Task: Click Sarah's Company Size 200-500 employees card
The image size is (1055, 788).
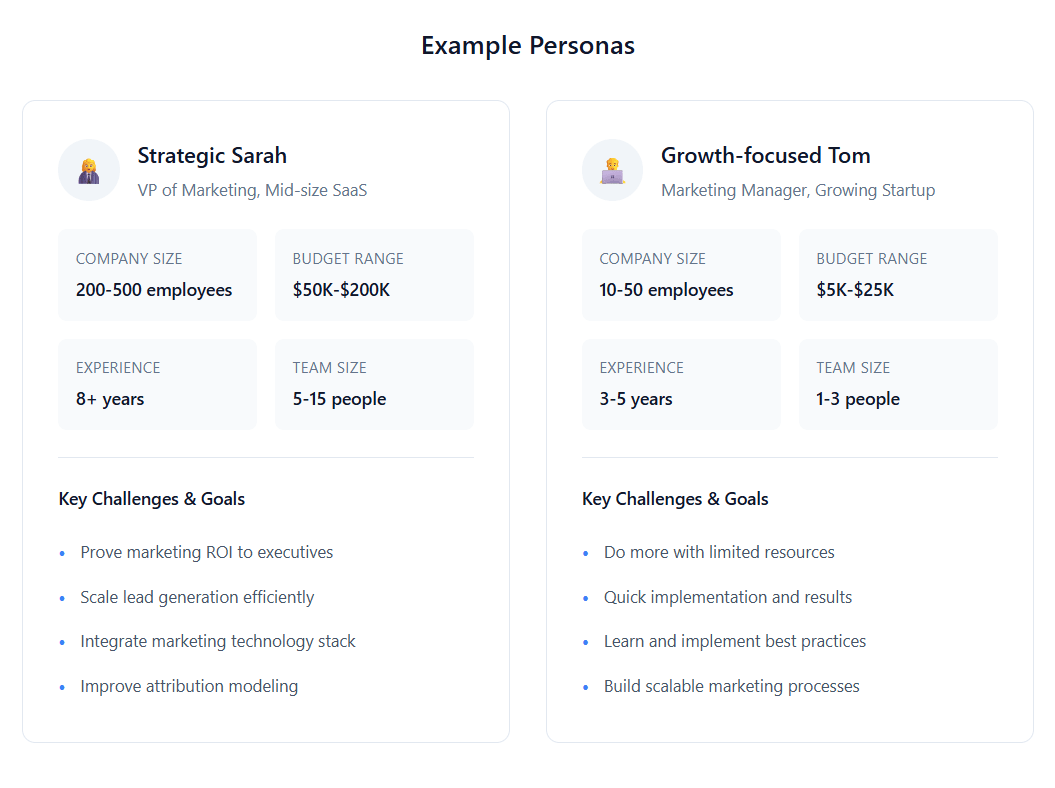Action: 157,275
